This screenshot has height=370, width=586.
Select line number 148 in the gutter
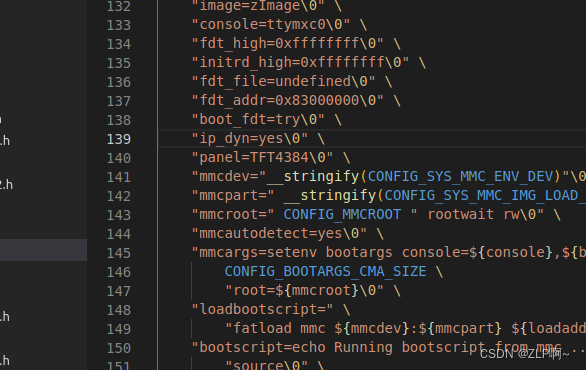(119, 310)
